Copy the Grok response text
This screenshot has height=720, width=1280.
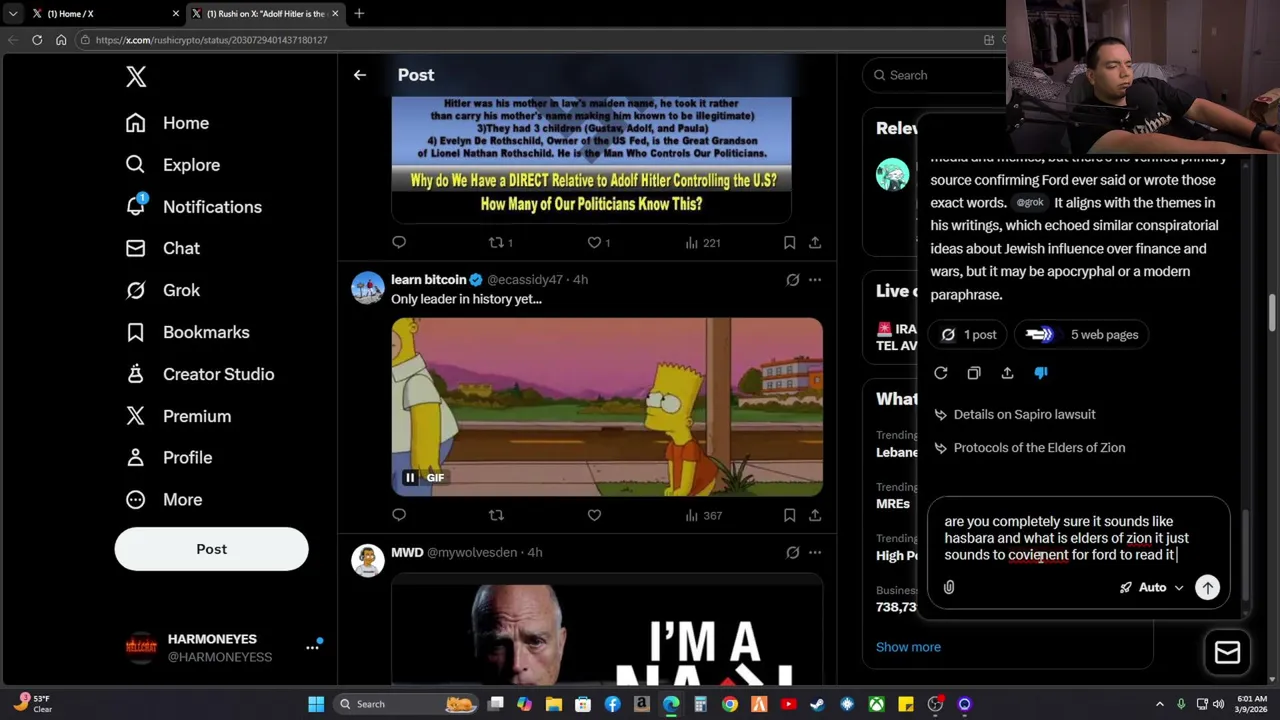(x=974, y=373)
